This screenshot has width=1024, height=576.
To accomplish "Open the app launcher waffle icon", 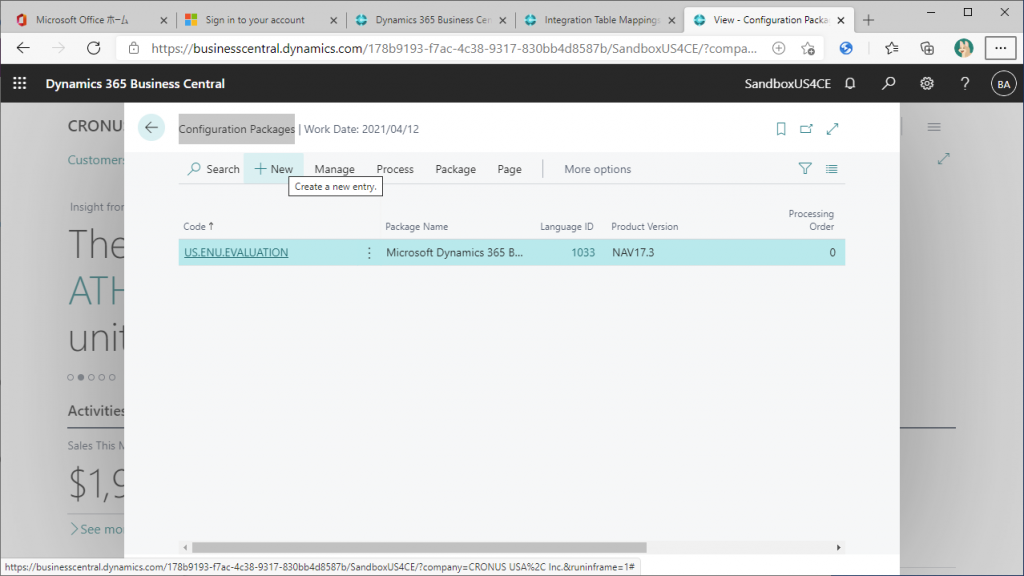I will 20,84.
